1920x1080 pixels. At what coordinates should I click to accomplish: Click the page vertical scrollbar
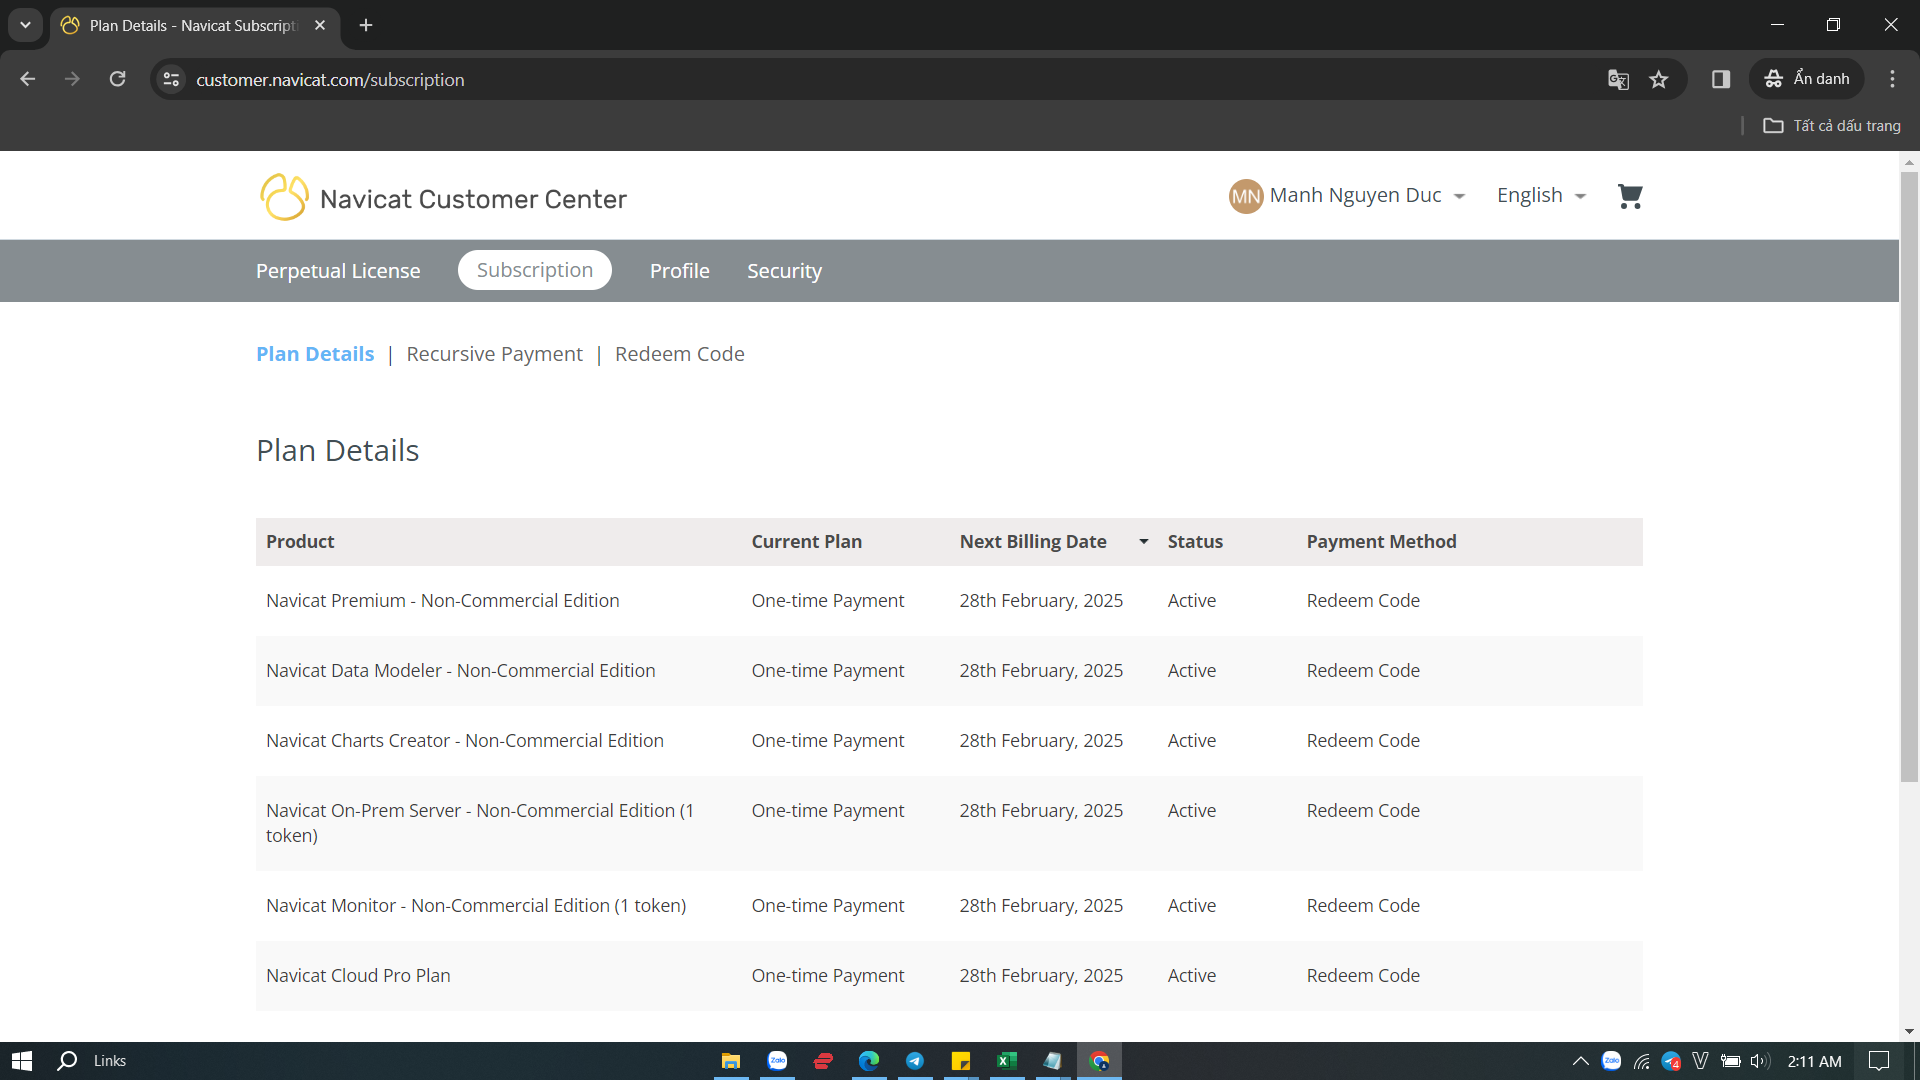tap(1909, 476)
